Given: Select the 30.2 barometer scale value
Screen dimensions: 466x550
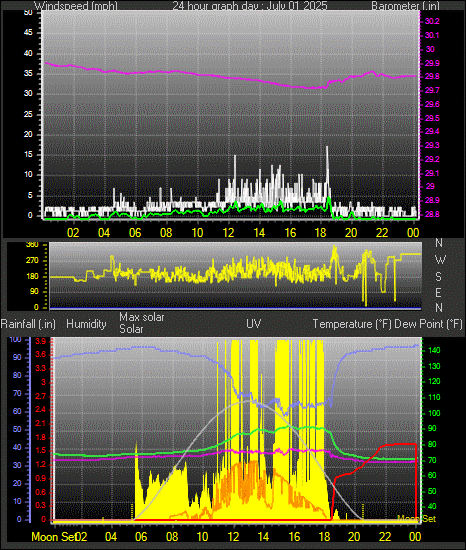Looking at the screenshot, I should pyautogui.click(x=432, y=21).
